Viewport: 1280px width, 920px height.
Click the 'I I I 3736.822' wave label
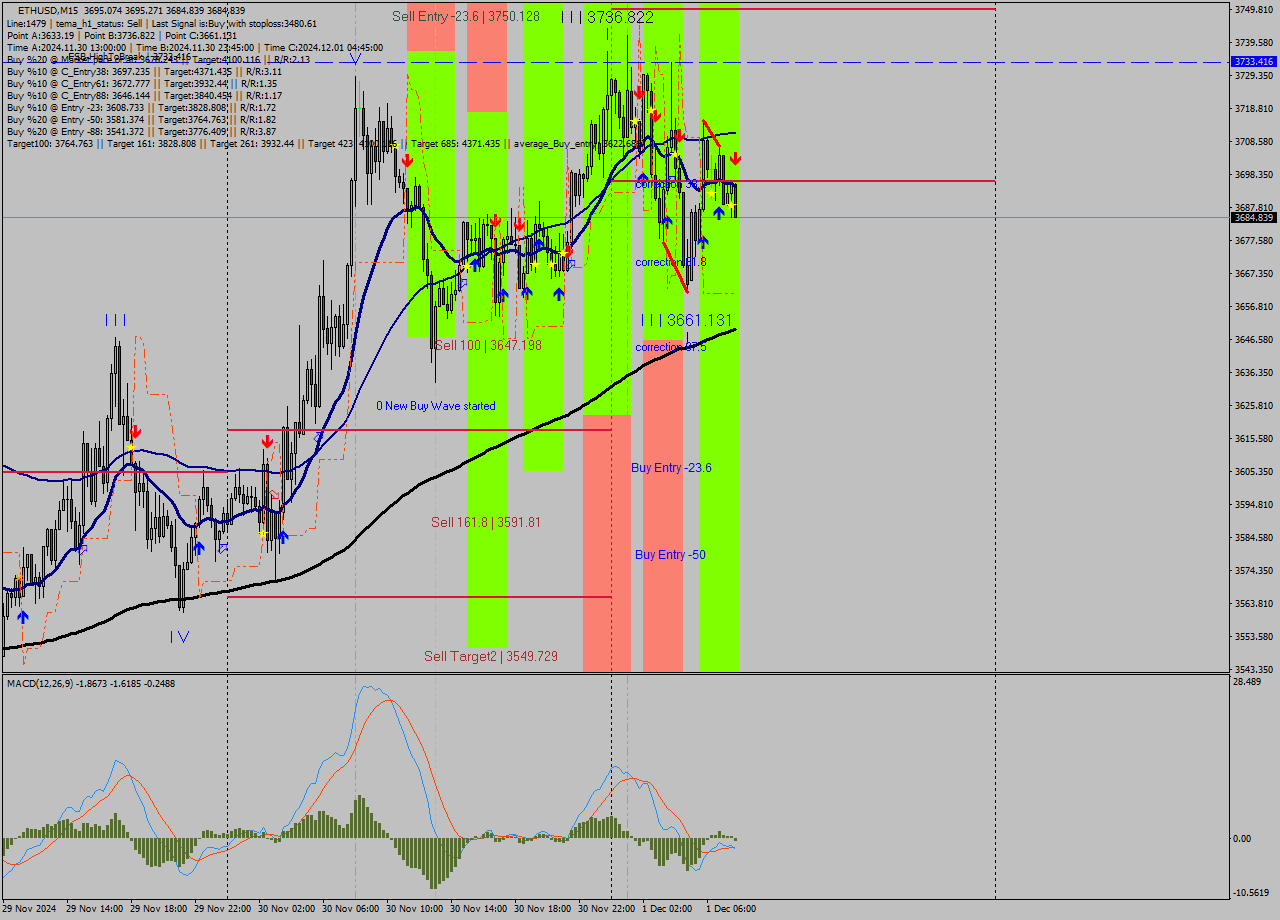click(607, 17)
